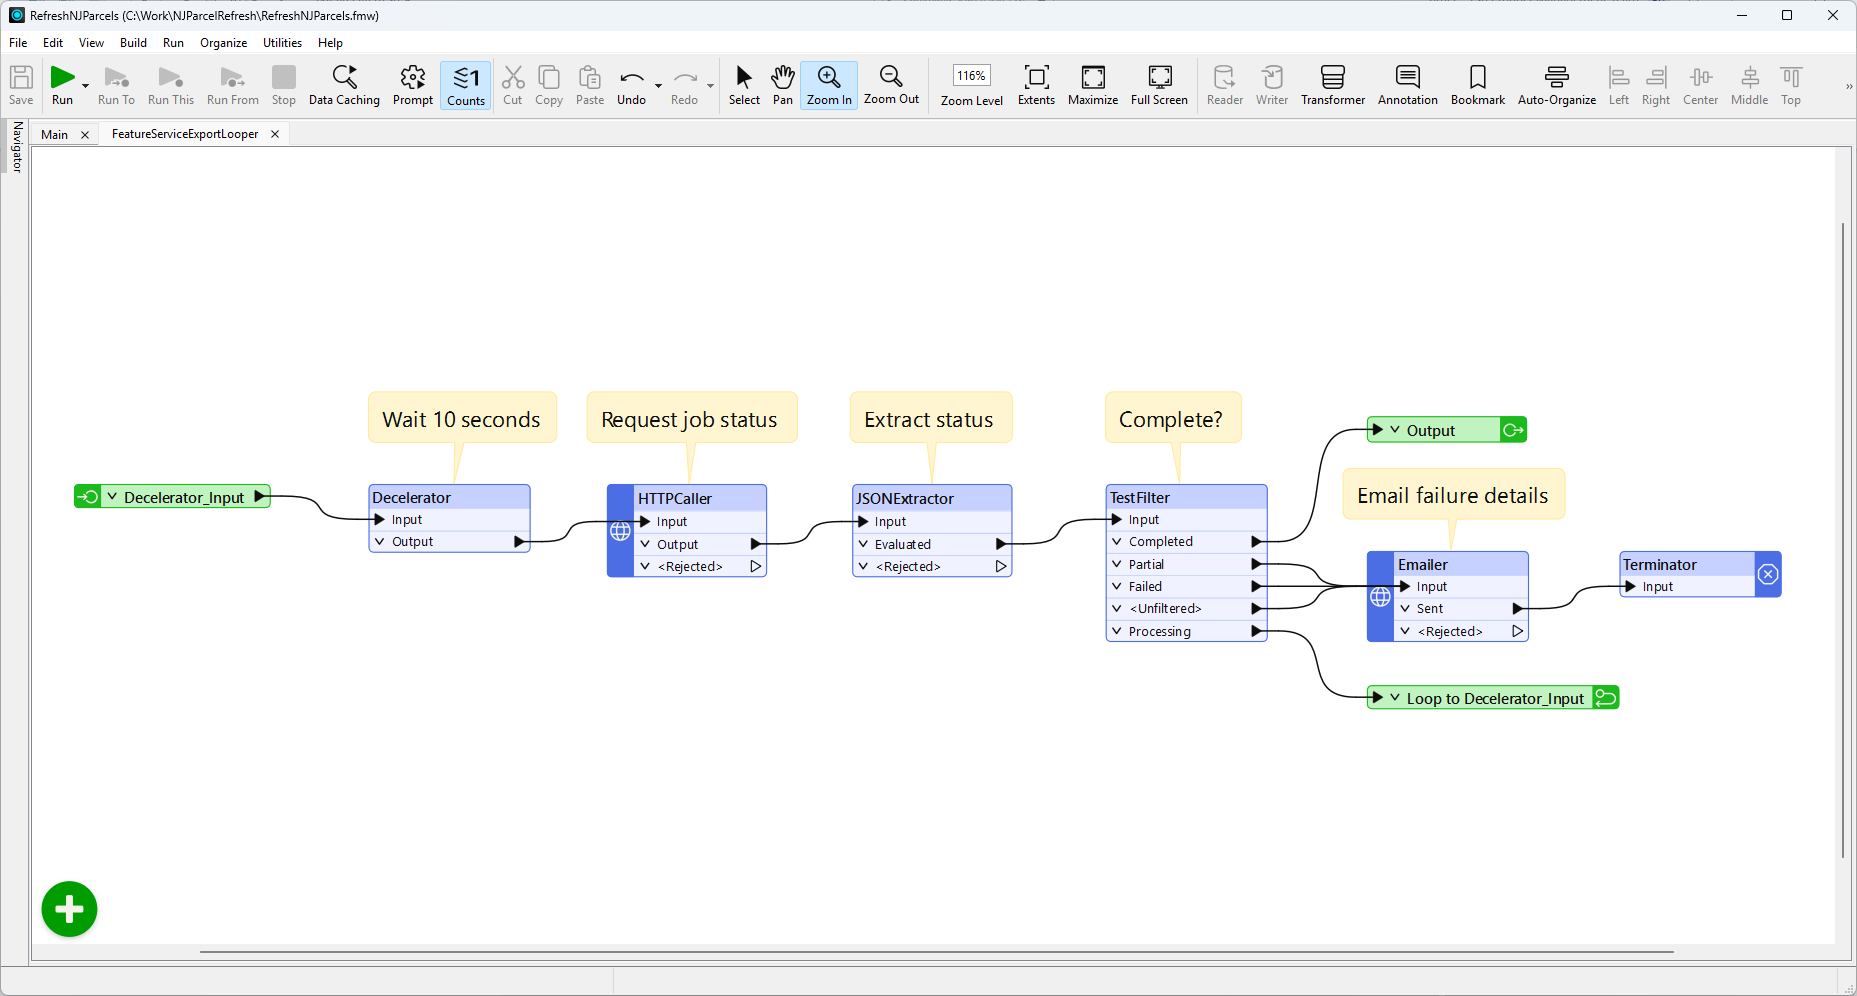Select Loop to Decelerator_Input output
Viewport: 1857px width, 996px height.
coord(1493,698)
